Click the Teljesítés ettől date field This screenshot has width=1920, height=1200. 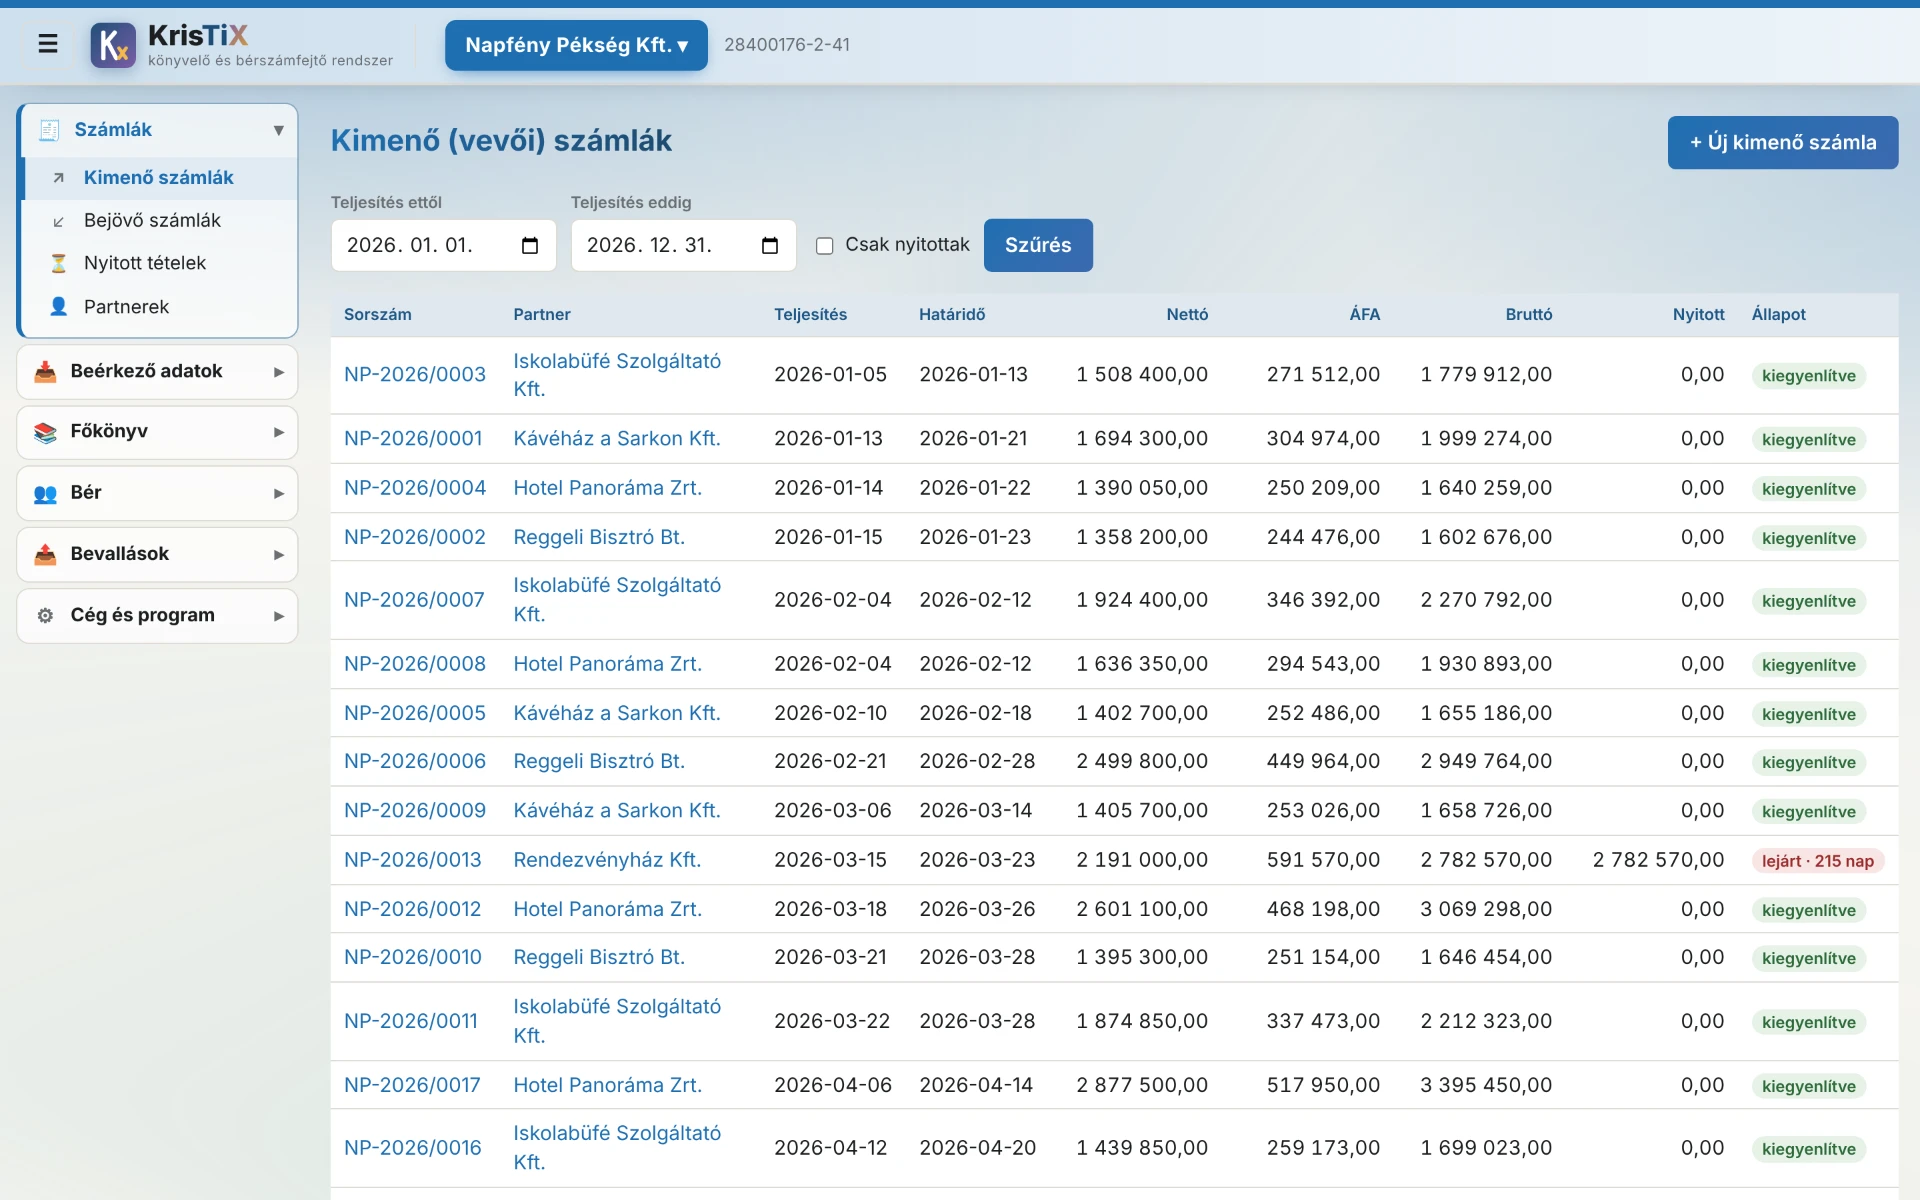(x=443, y=245)
